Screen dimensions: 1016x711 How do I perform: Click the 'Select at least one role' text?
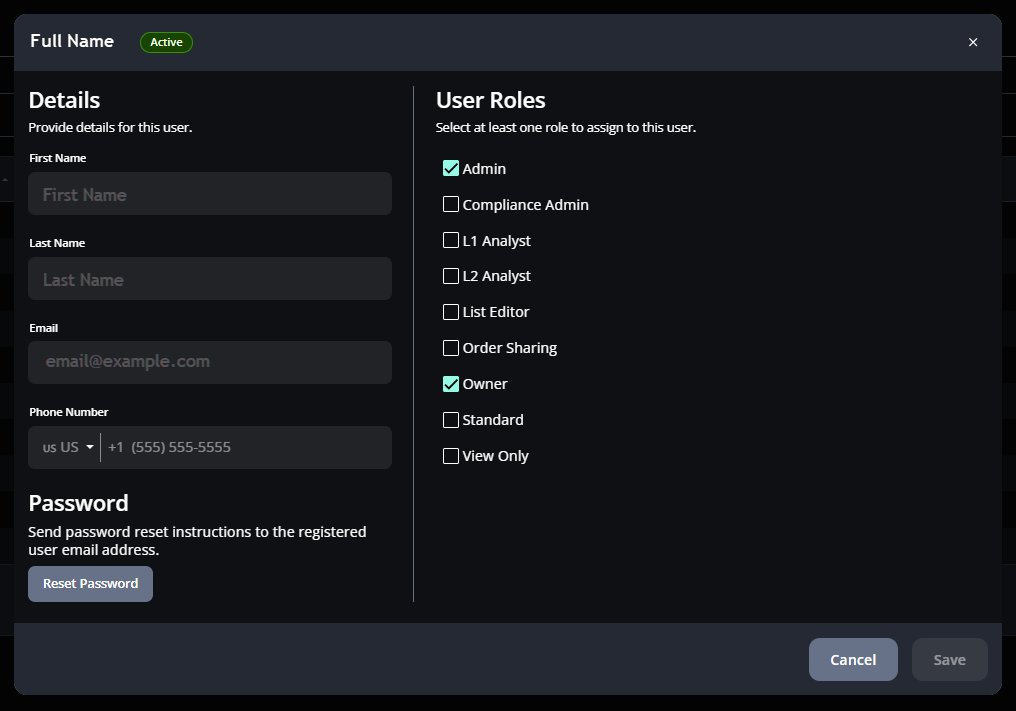point(566,128)
